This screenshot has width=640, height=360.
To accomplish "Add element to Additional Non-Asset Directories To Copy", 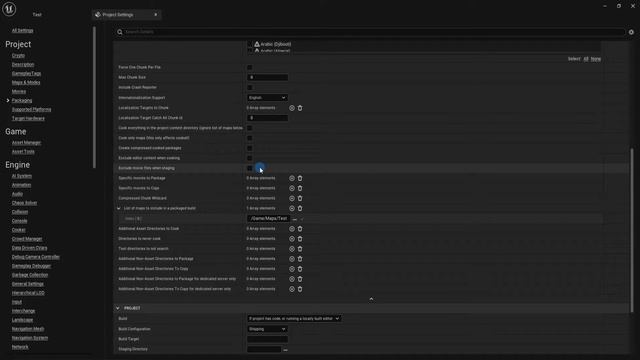I will coord(292,269).
